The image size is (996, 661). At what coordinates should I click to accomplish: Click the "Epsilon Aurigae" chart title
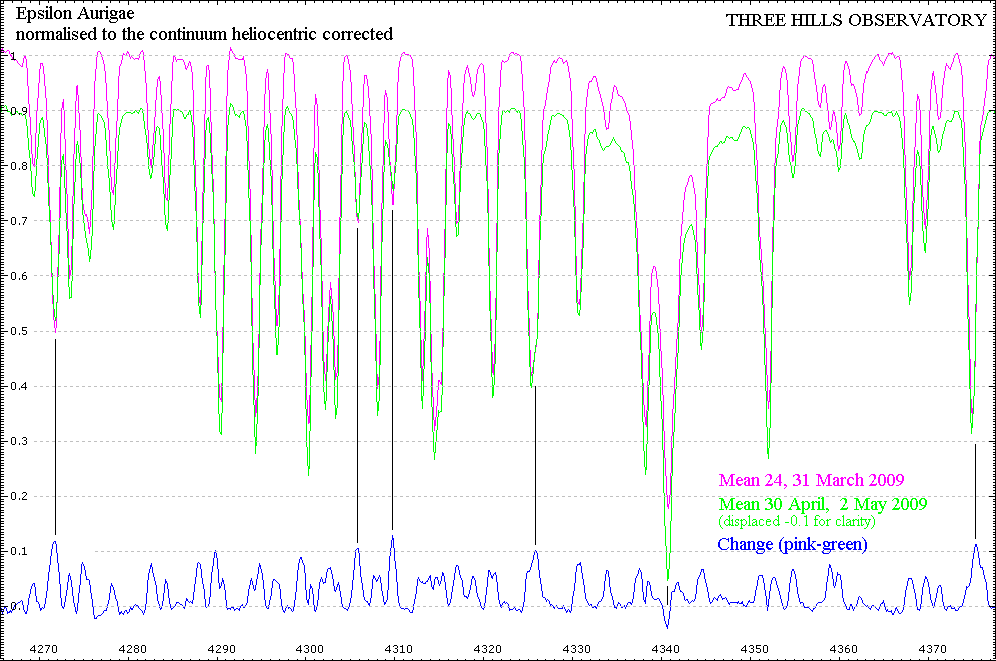coord(75,13)
